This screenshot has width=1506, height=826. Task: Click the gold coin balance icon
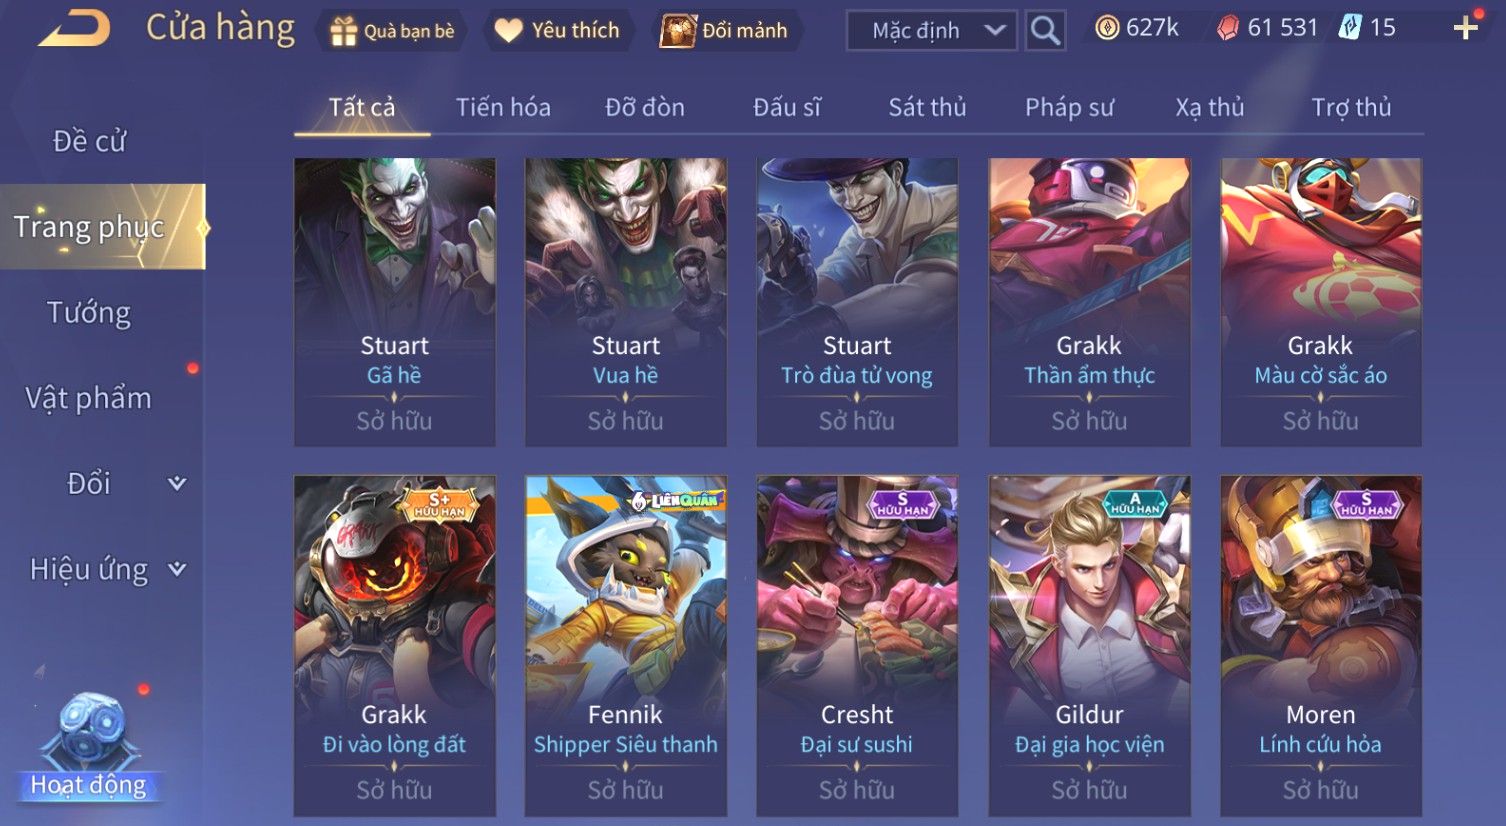[x=1107, y=28]
